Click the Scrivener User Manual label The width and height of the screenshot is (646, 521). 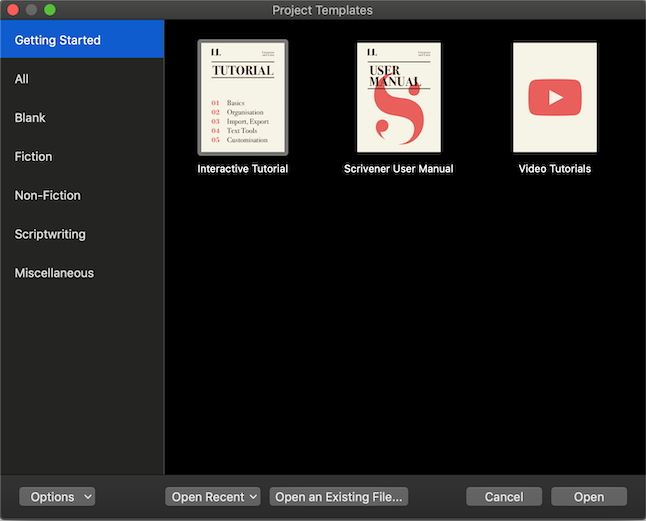point(399,168)
